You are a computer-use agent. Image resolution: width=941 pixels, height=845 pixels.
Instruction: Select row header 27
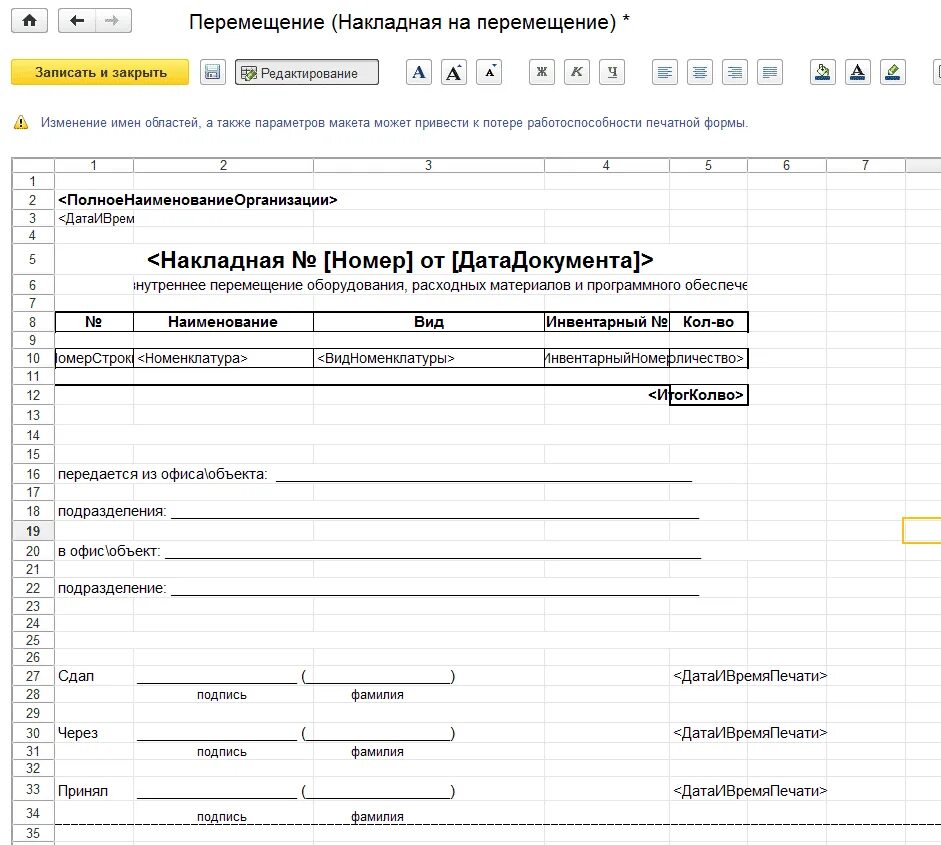pyautogui.click(x=33, y=676)
